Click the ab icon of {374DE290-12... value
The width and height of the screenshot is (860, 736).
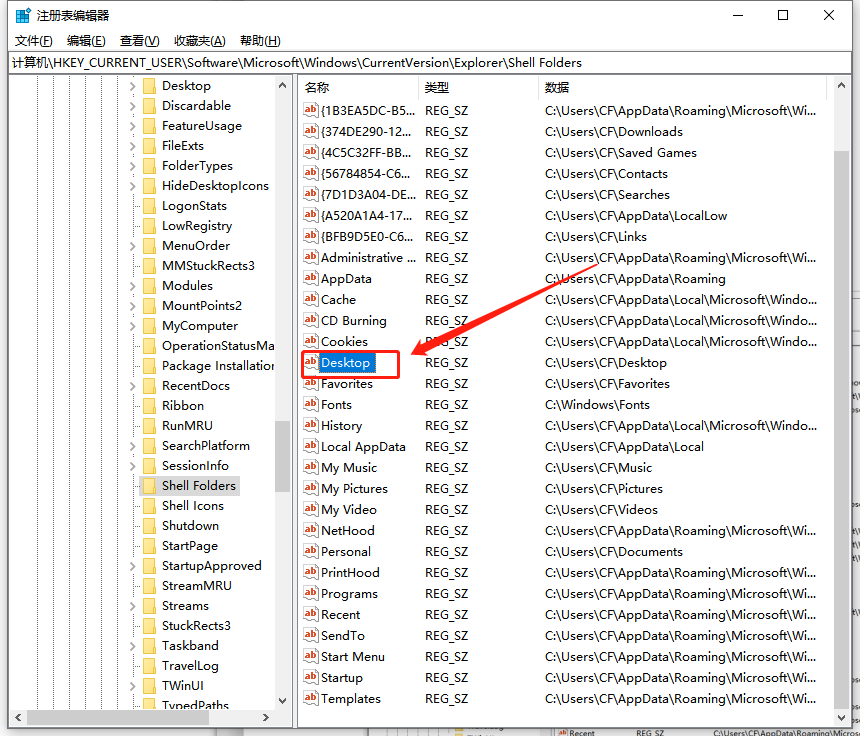tap(310, 131)
